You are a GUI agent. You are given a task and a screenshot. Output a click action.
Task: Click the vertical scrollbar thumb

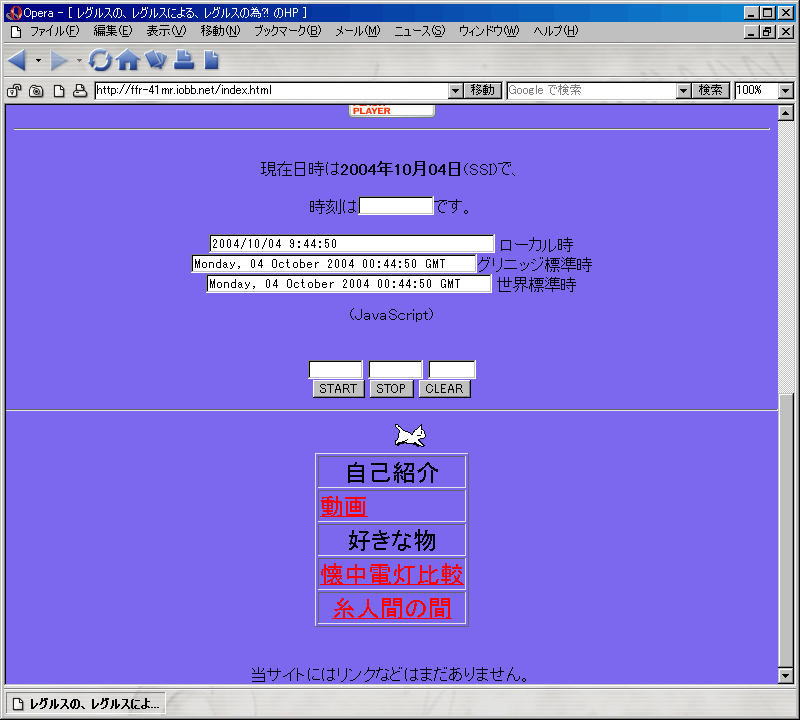coord(786,531)
